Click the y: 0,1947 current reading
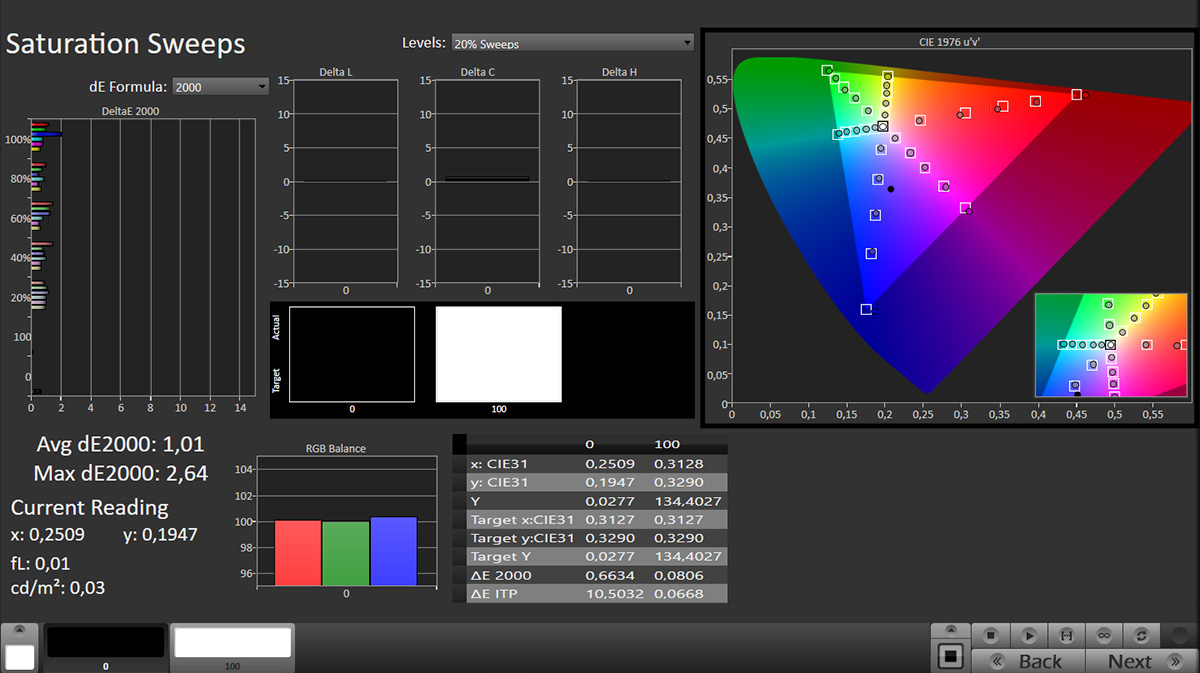The image size is (1200, 673). (160, 534)
